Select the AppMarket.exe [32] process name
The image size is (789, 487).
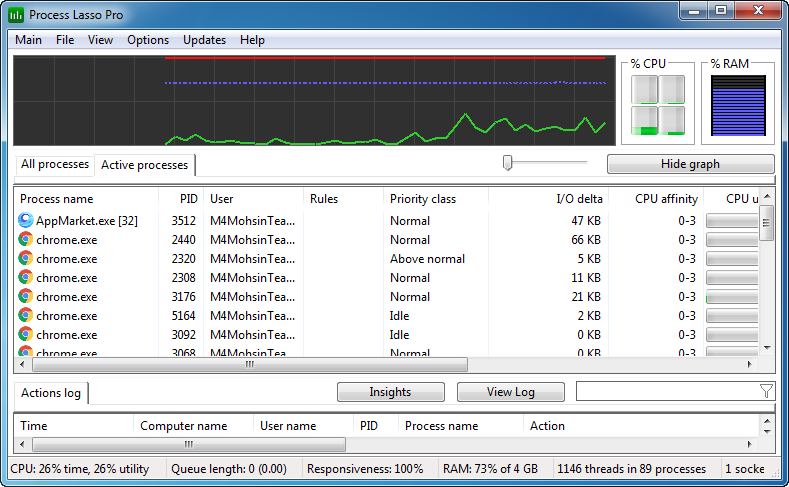click(87, 220)
